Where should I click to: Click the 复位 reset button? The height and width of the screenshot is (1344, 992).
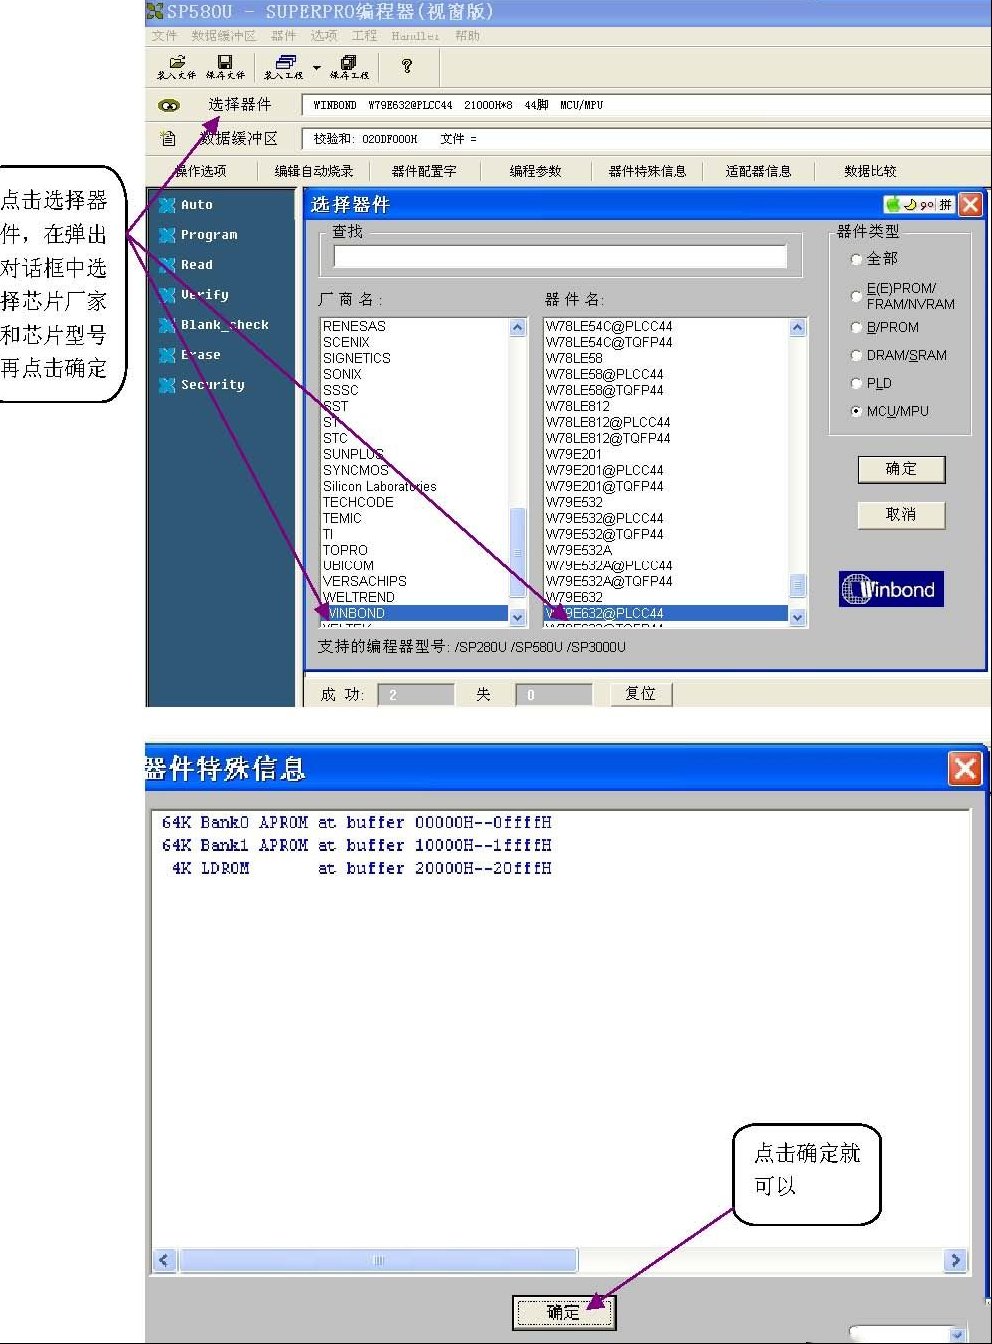[641, 694]
